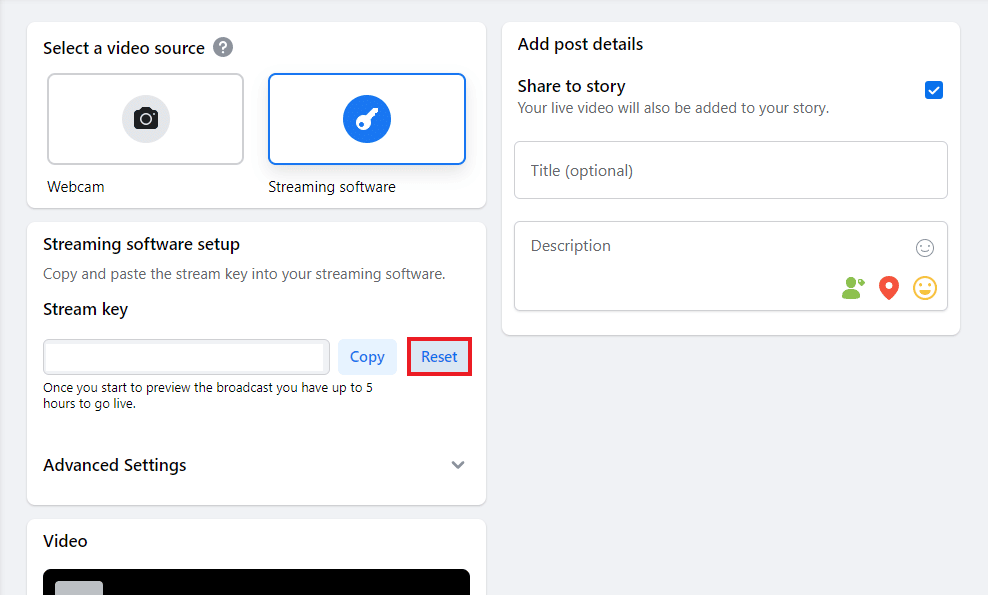Screen dimensions: 988x595
Task: Select the Webcam video source card
Action: [146, 119]
